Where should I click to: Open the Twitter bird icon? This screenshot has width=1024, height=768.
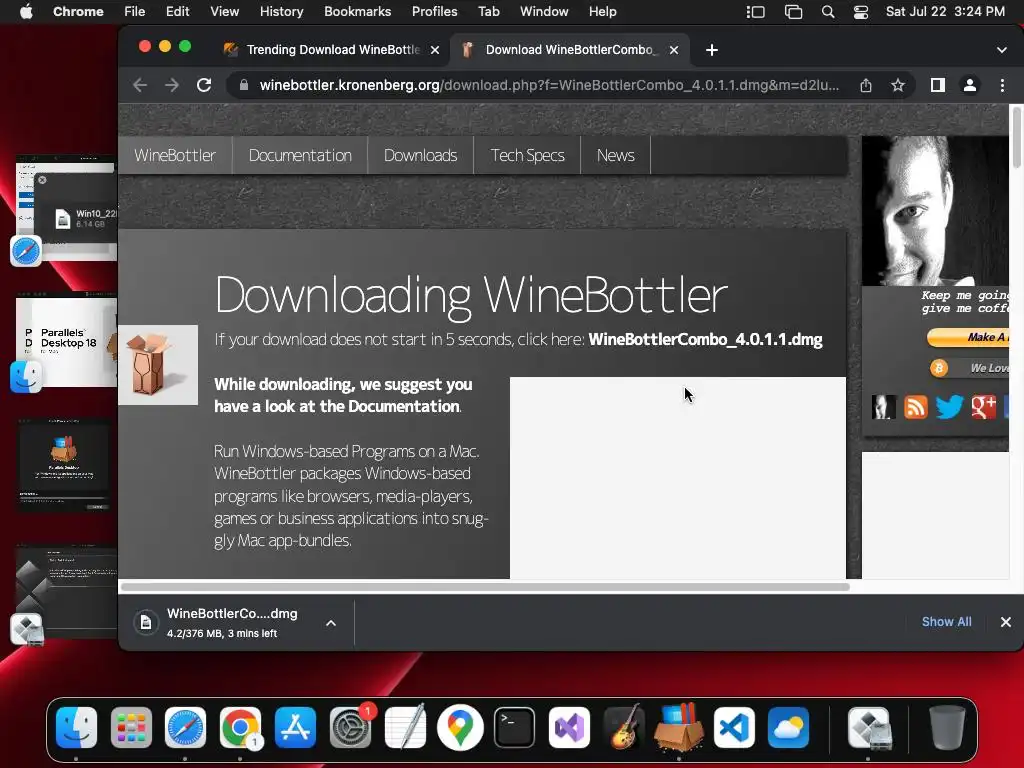click(950, 407)
